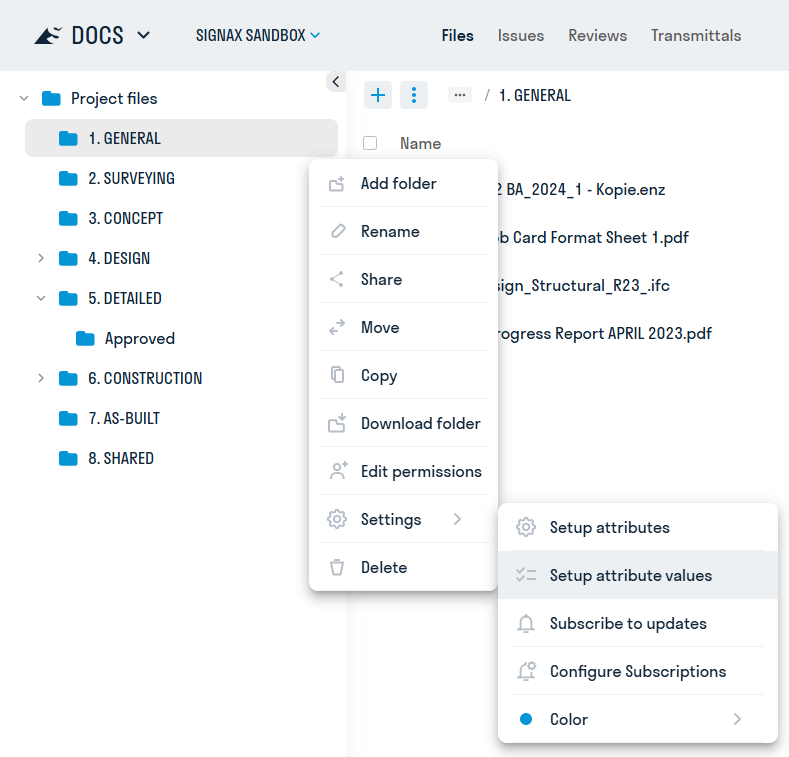
Task: Click the Settings gear icon
Action: [x=337, y=519]
